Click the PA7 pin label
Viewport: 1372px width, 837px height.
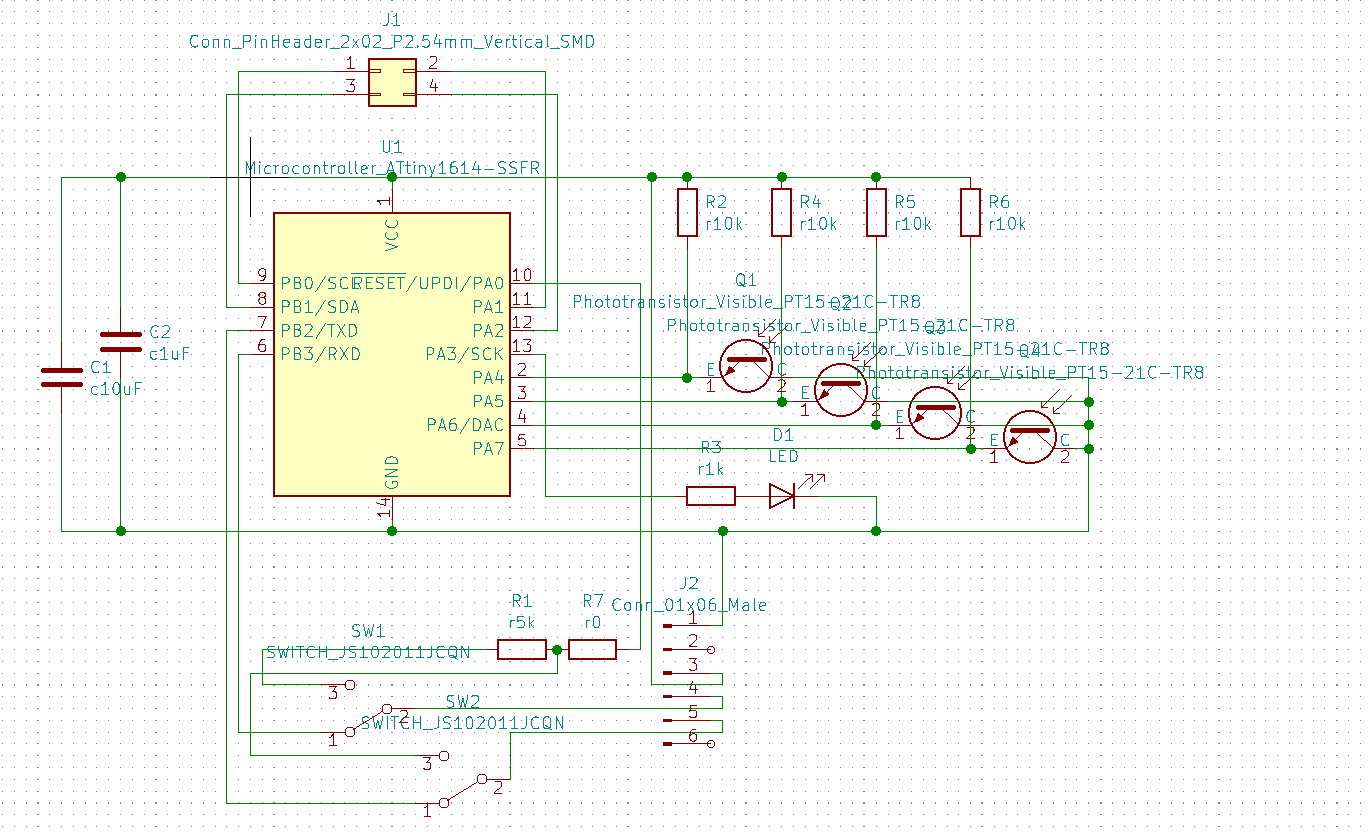(488, 449)
